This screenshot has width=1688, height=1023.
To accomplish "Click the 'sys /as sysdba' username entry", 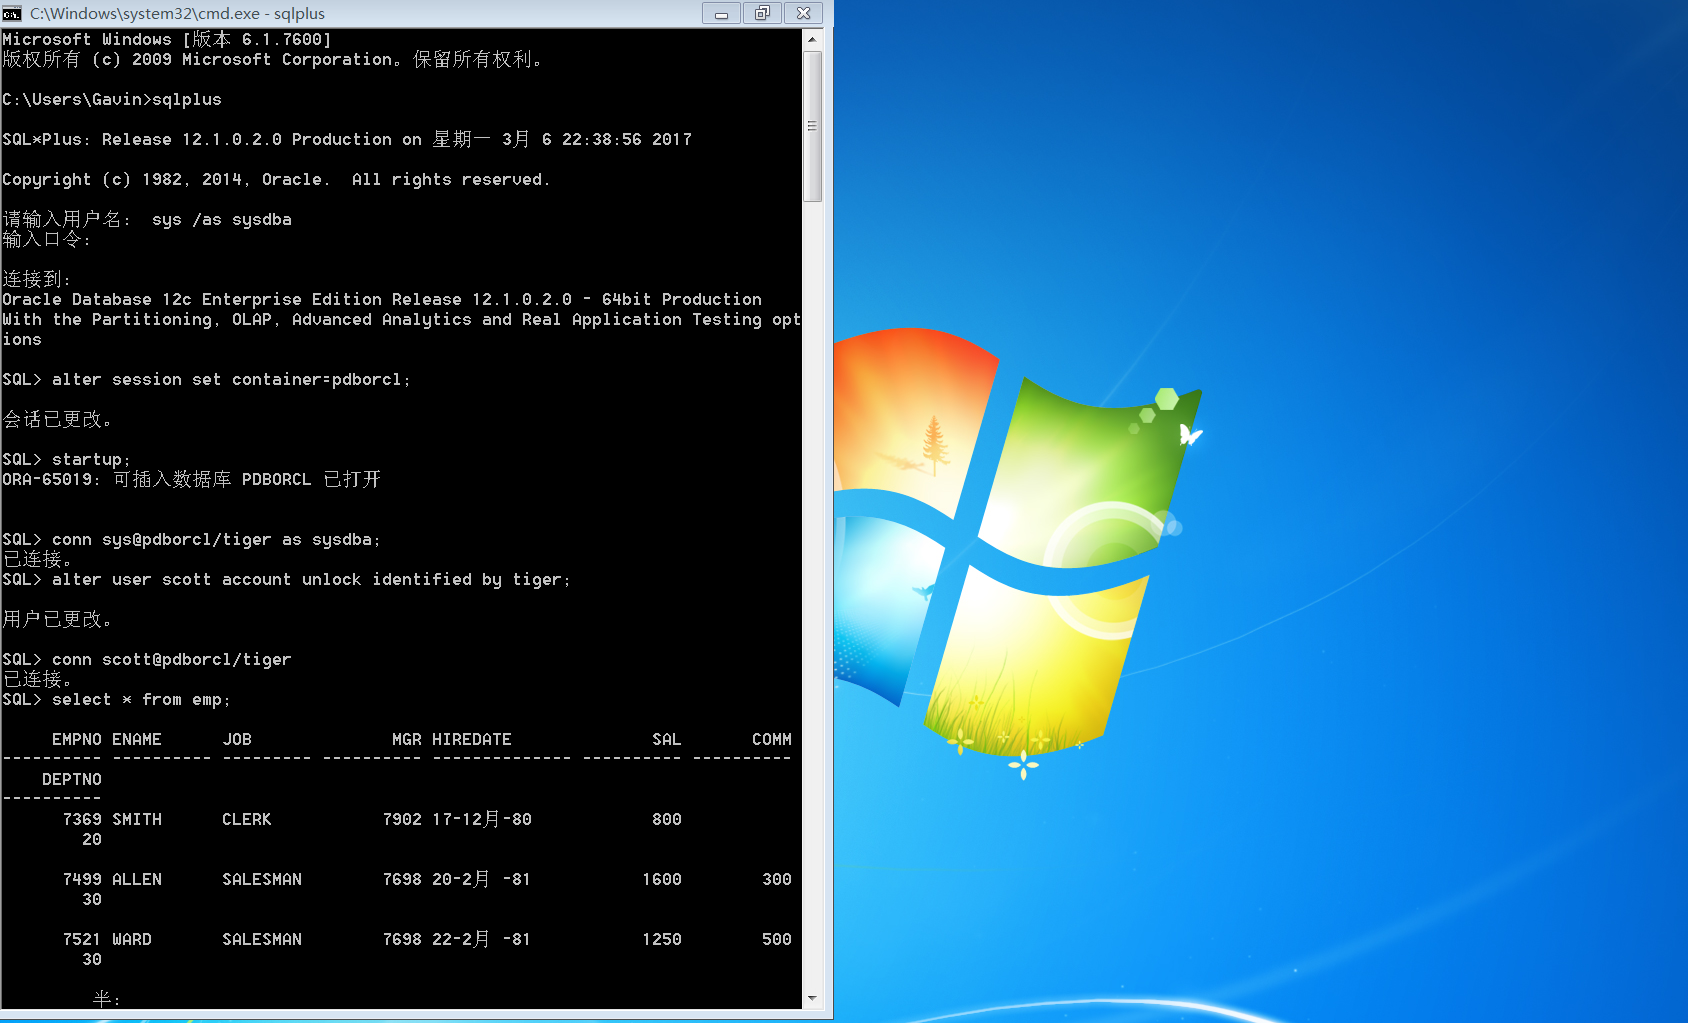I will [222, 219].
